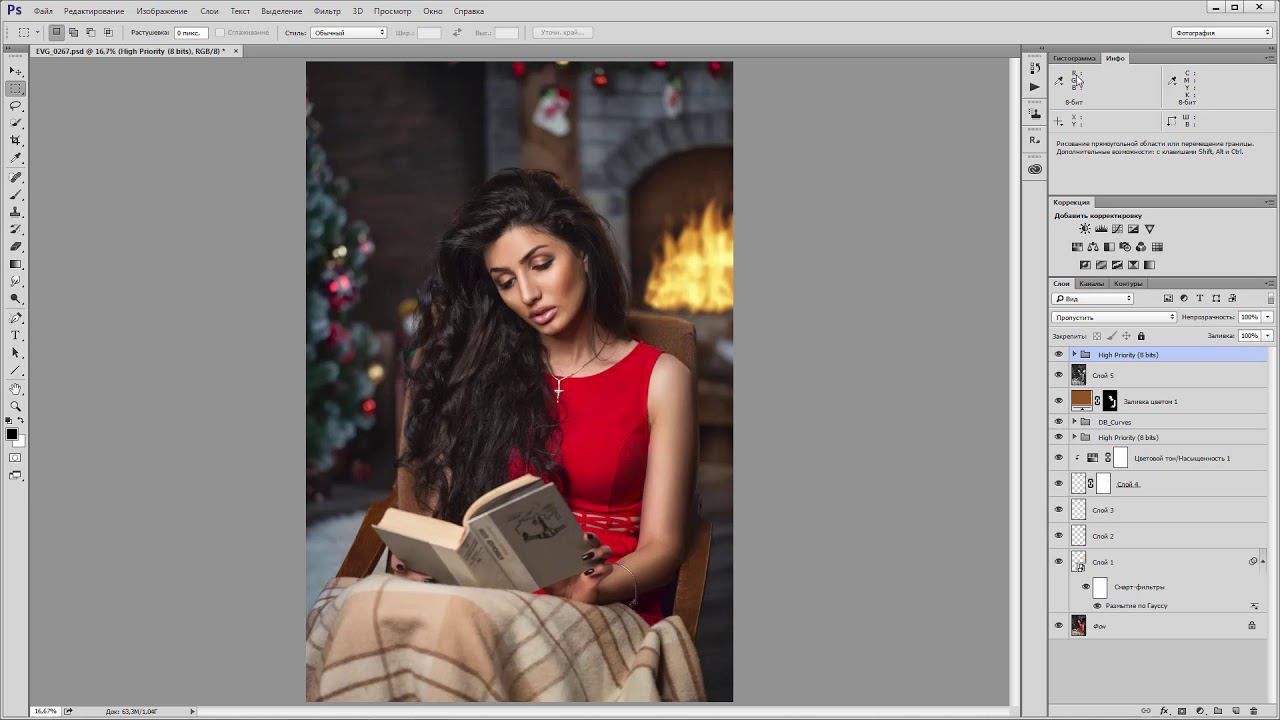This screenshot has width=1280, height=720.
Task: Click the zoom percentage field in status bar
Action: 46,711
